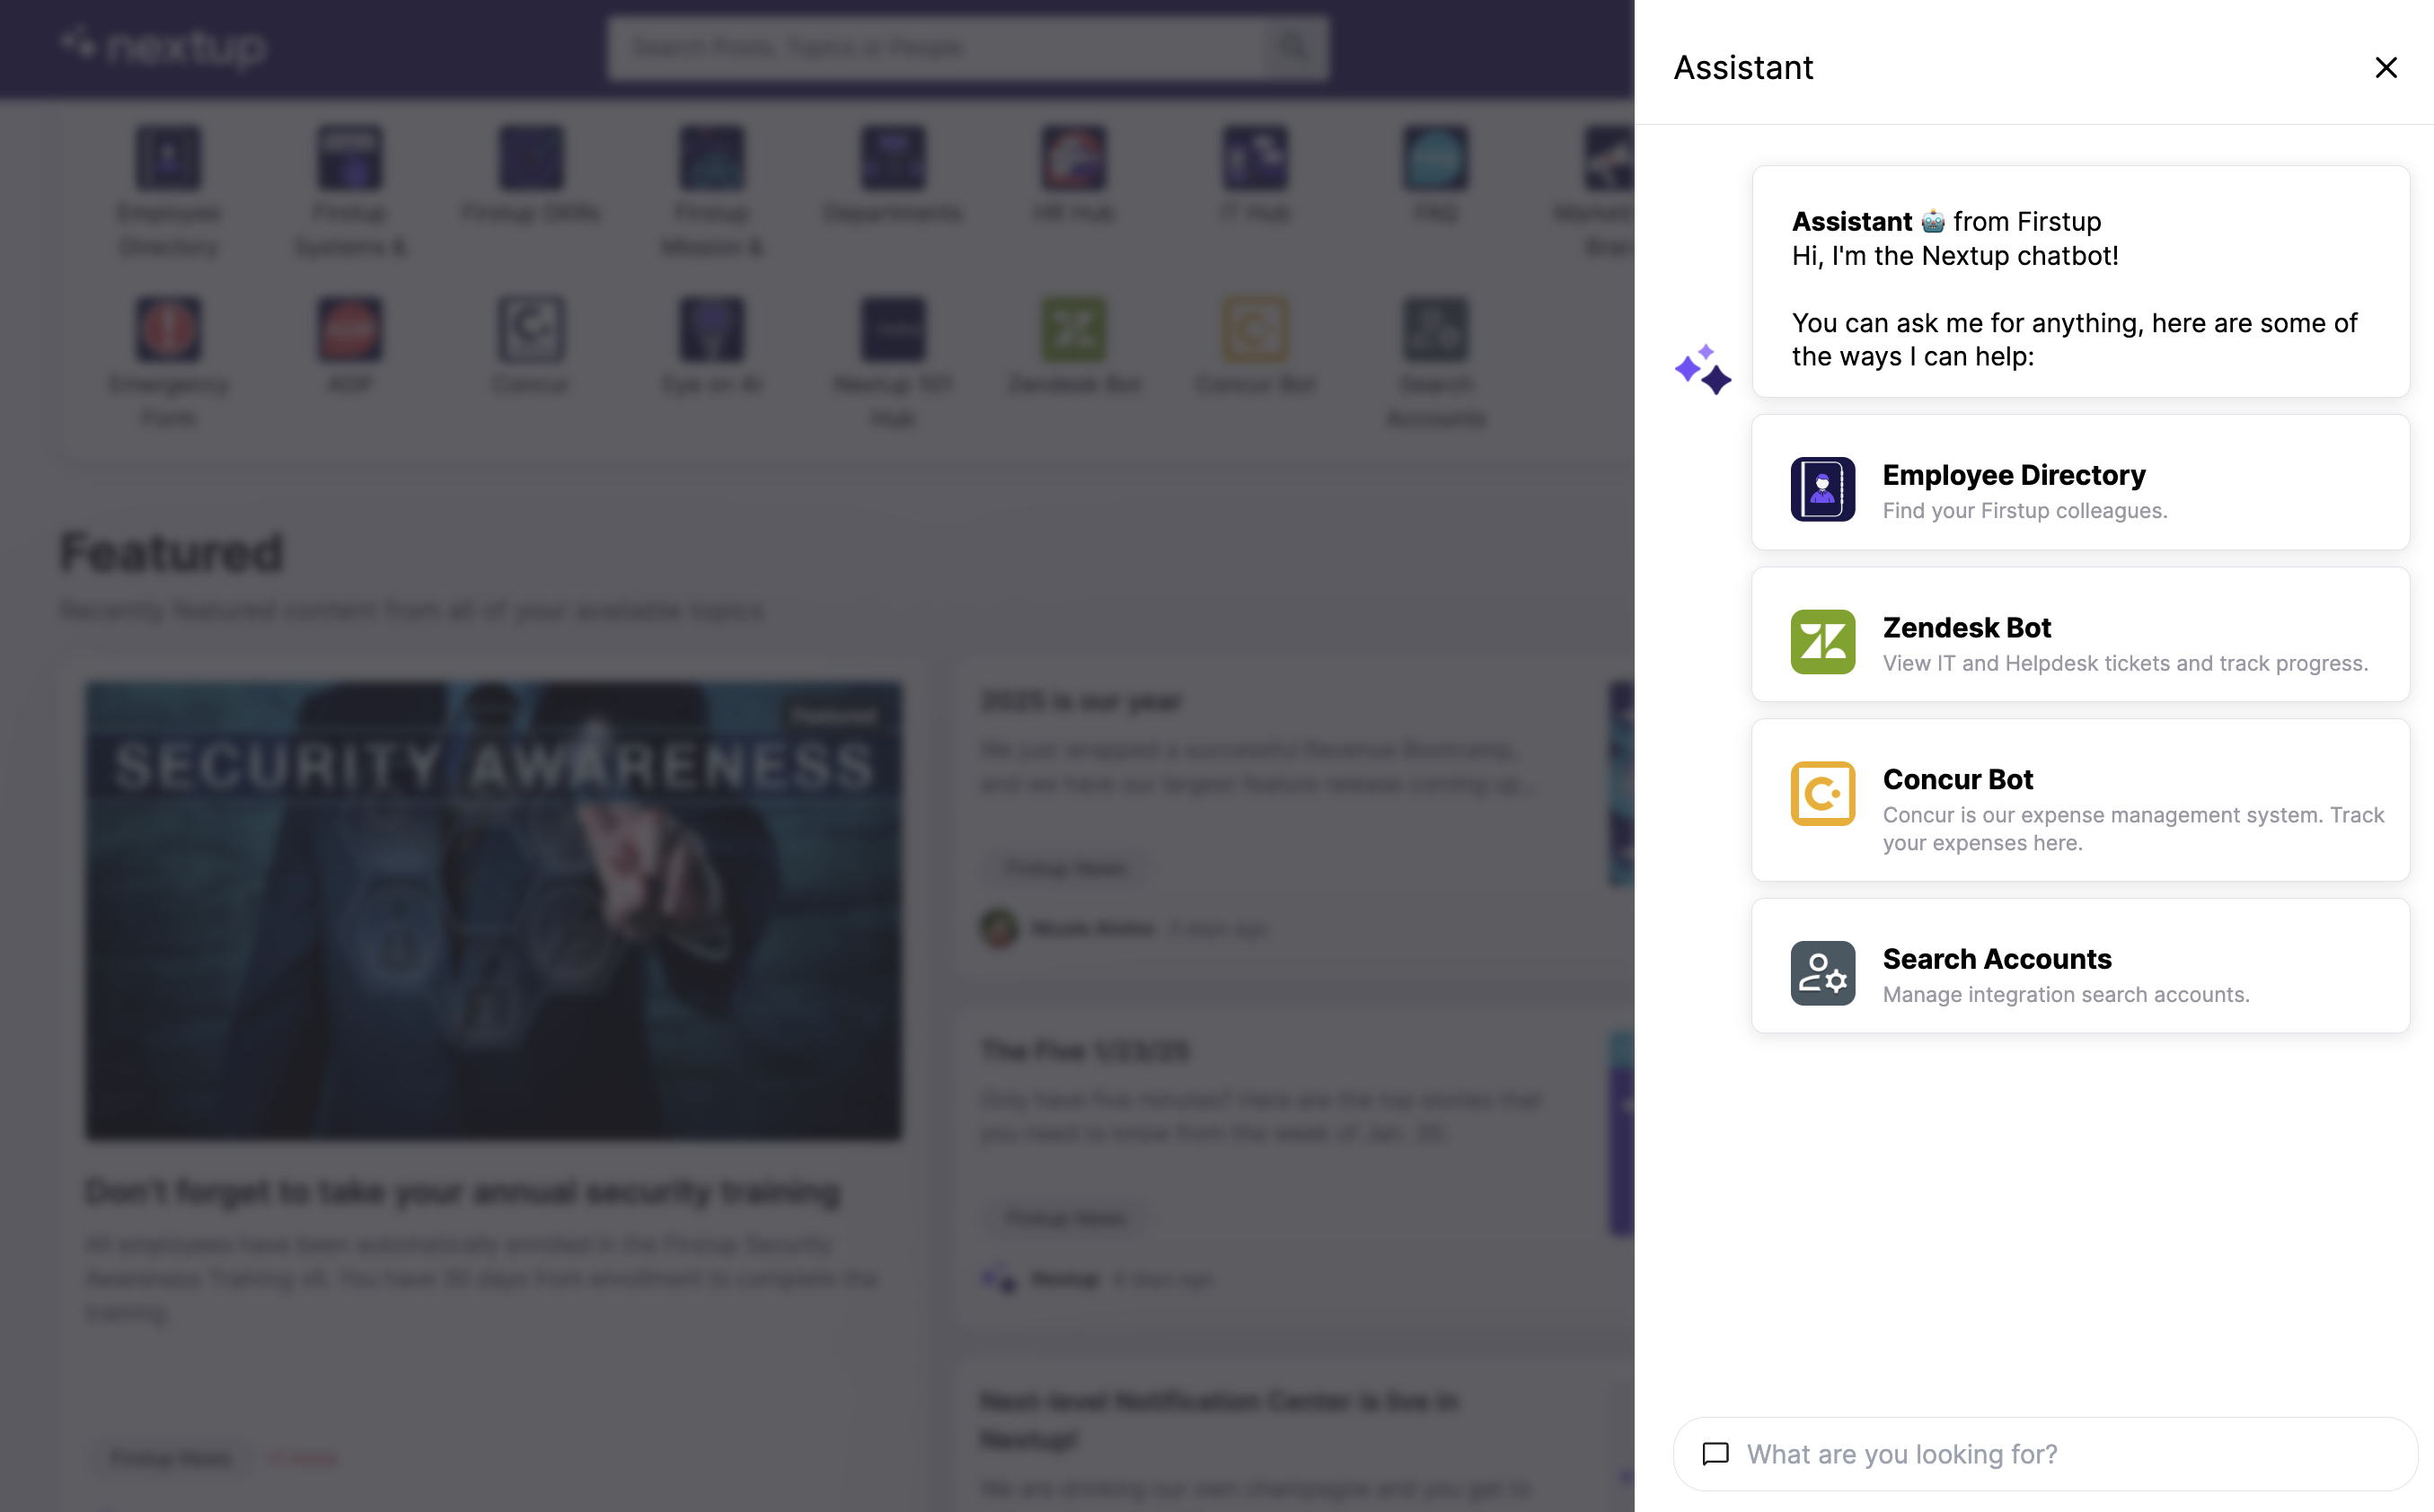Open blurred Search Accounts shortcut in grid

tap(1435, 329)
